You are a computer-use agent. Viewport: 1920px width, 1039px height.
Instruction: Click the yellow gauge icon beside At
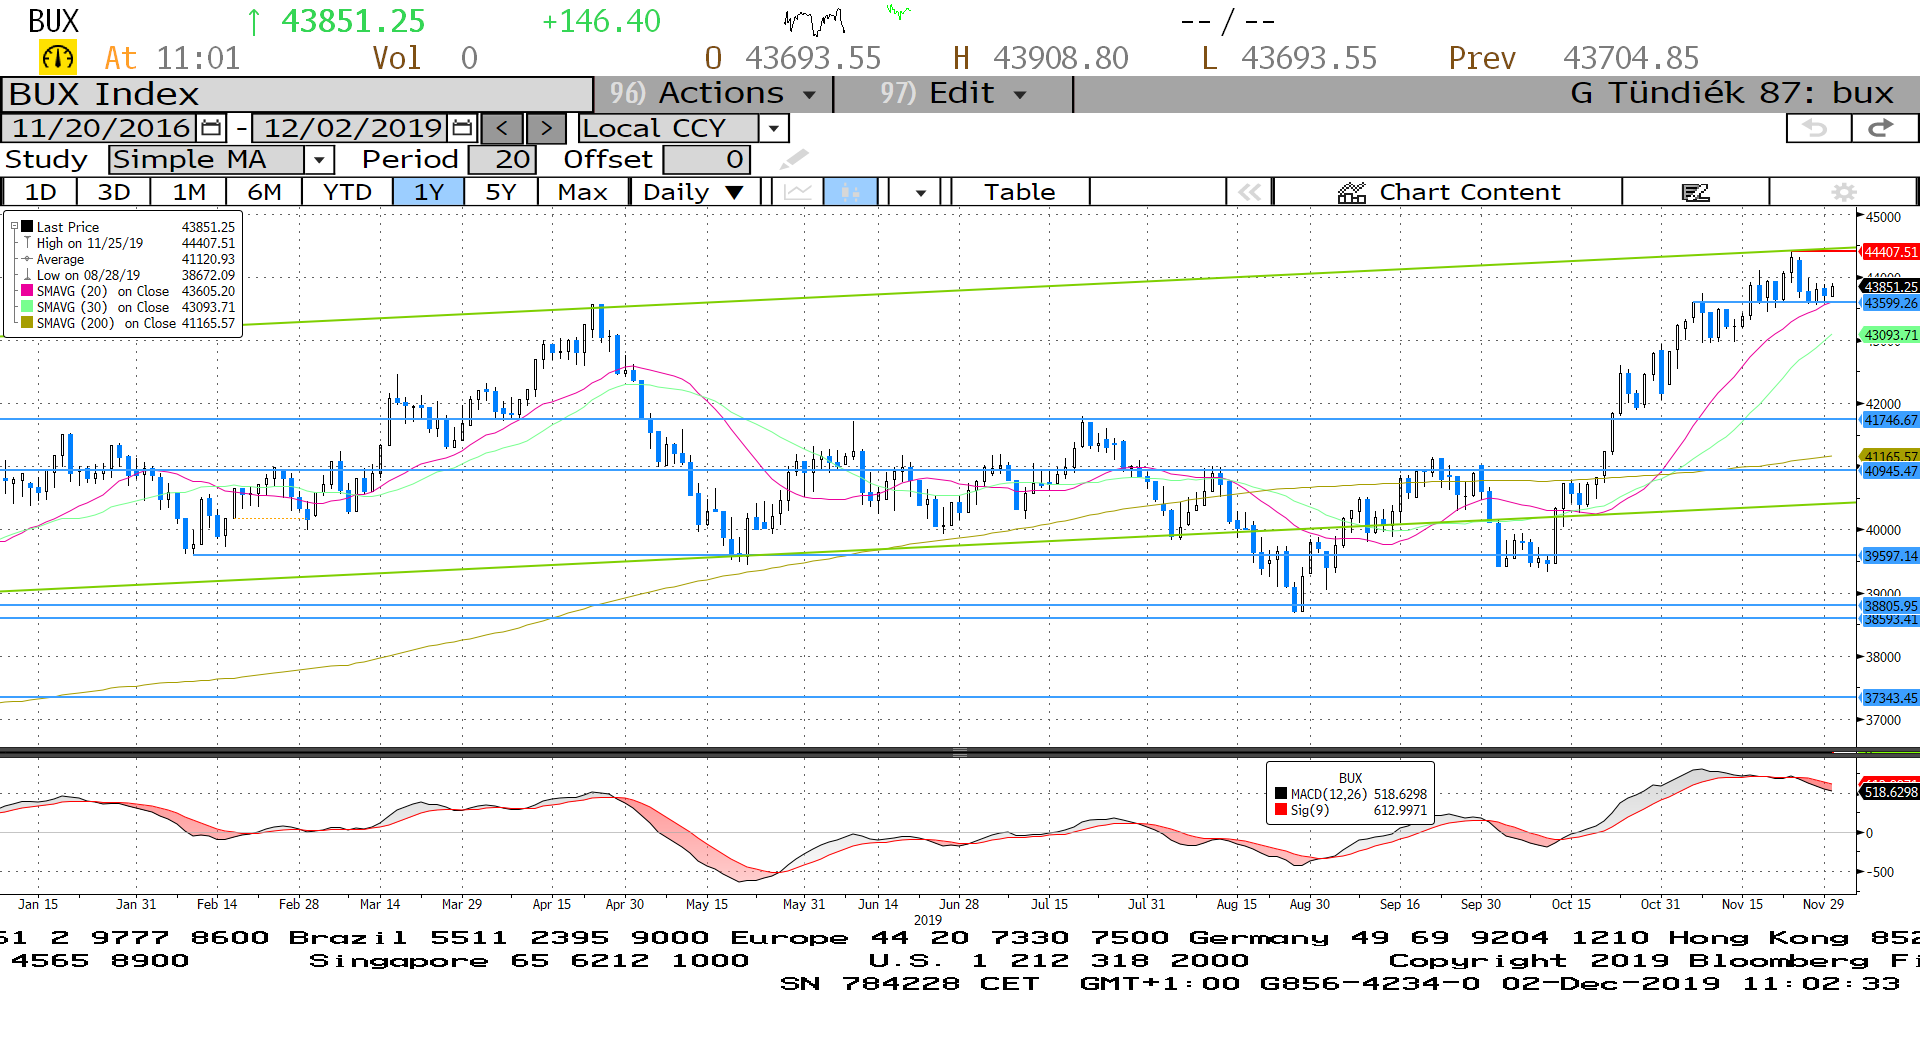(57, 57)
